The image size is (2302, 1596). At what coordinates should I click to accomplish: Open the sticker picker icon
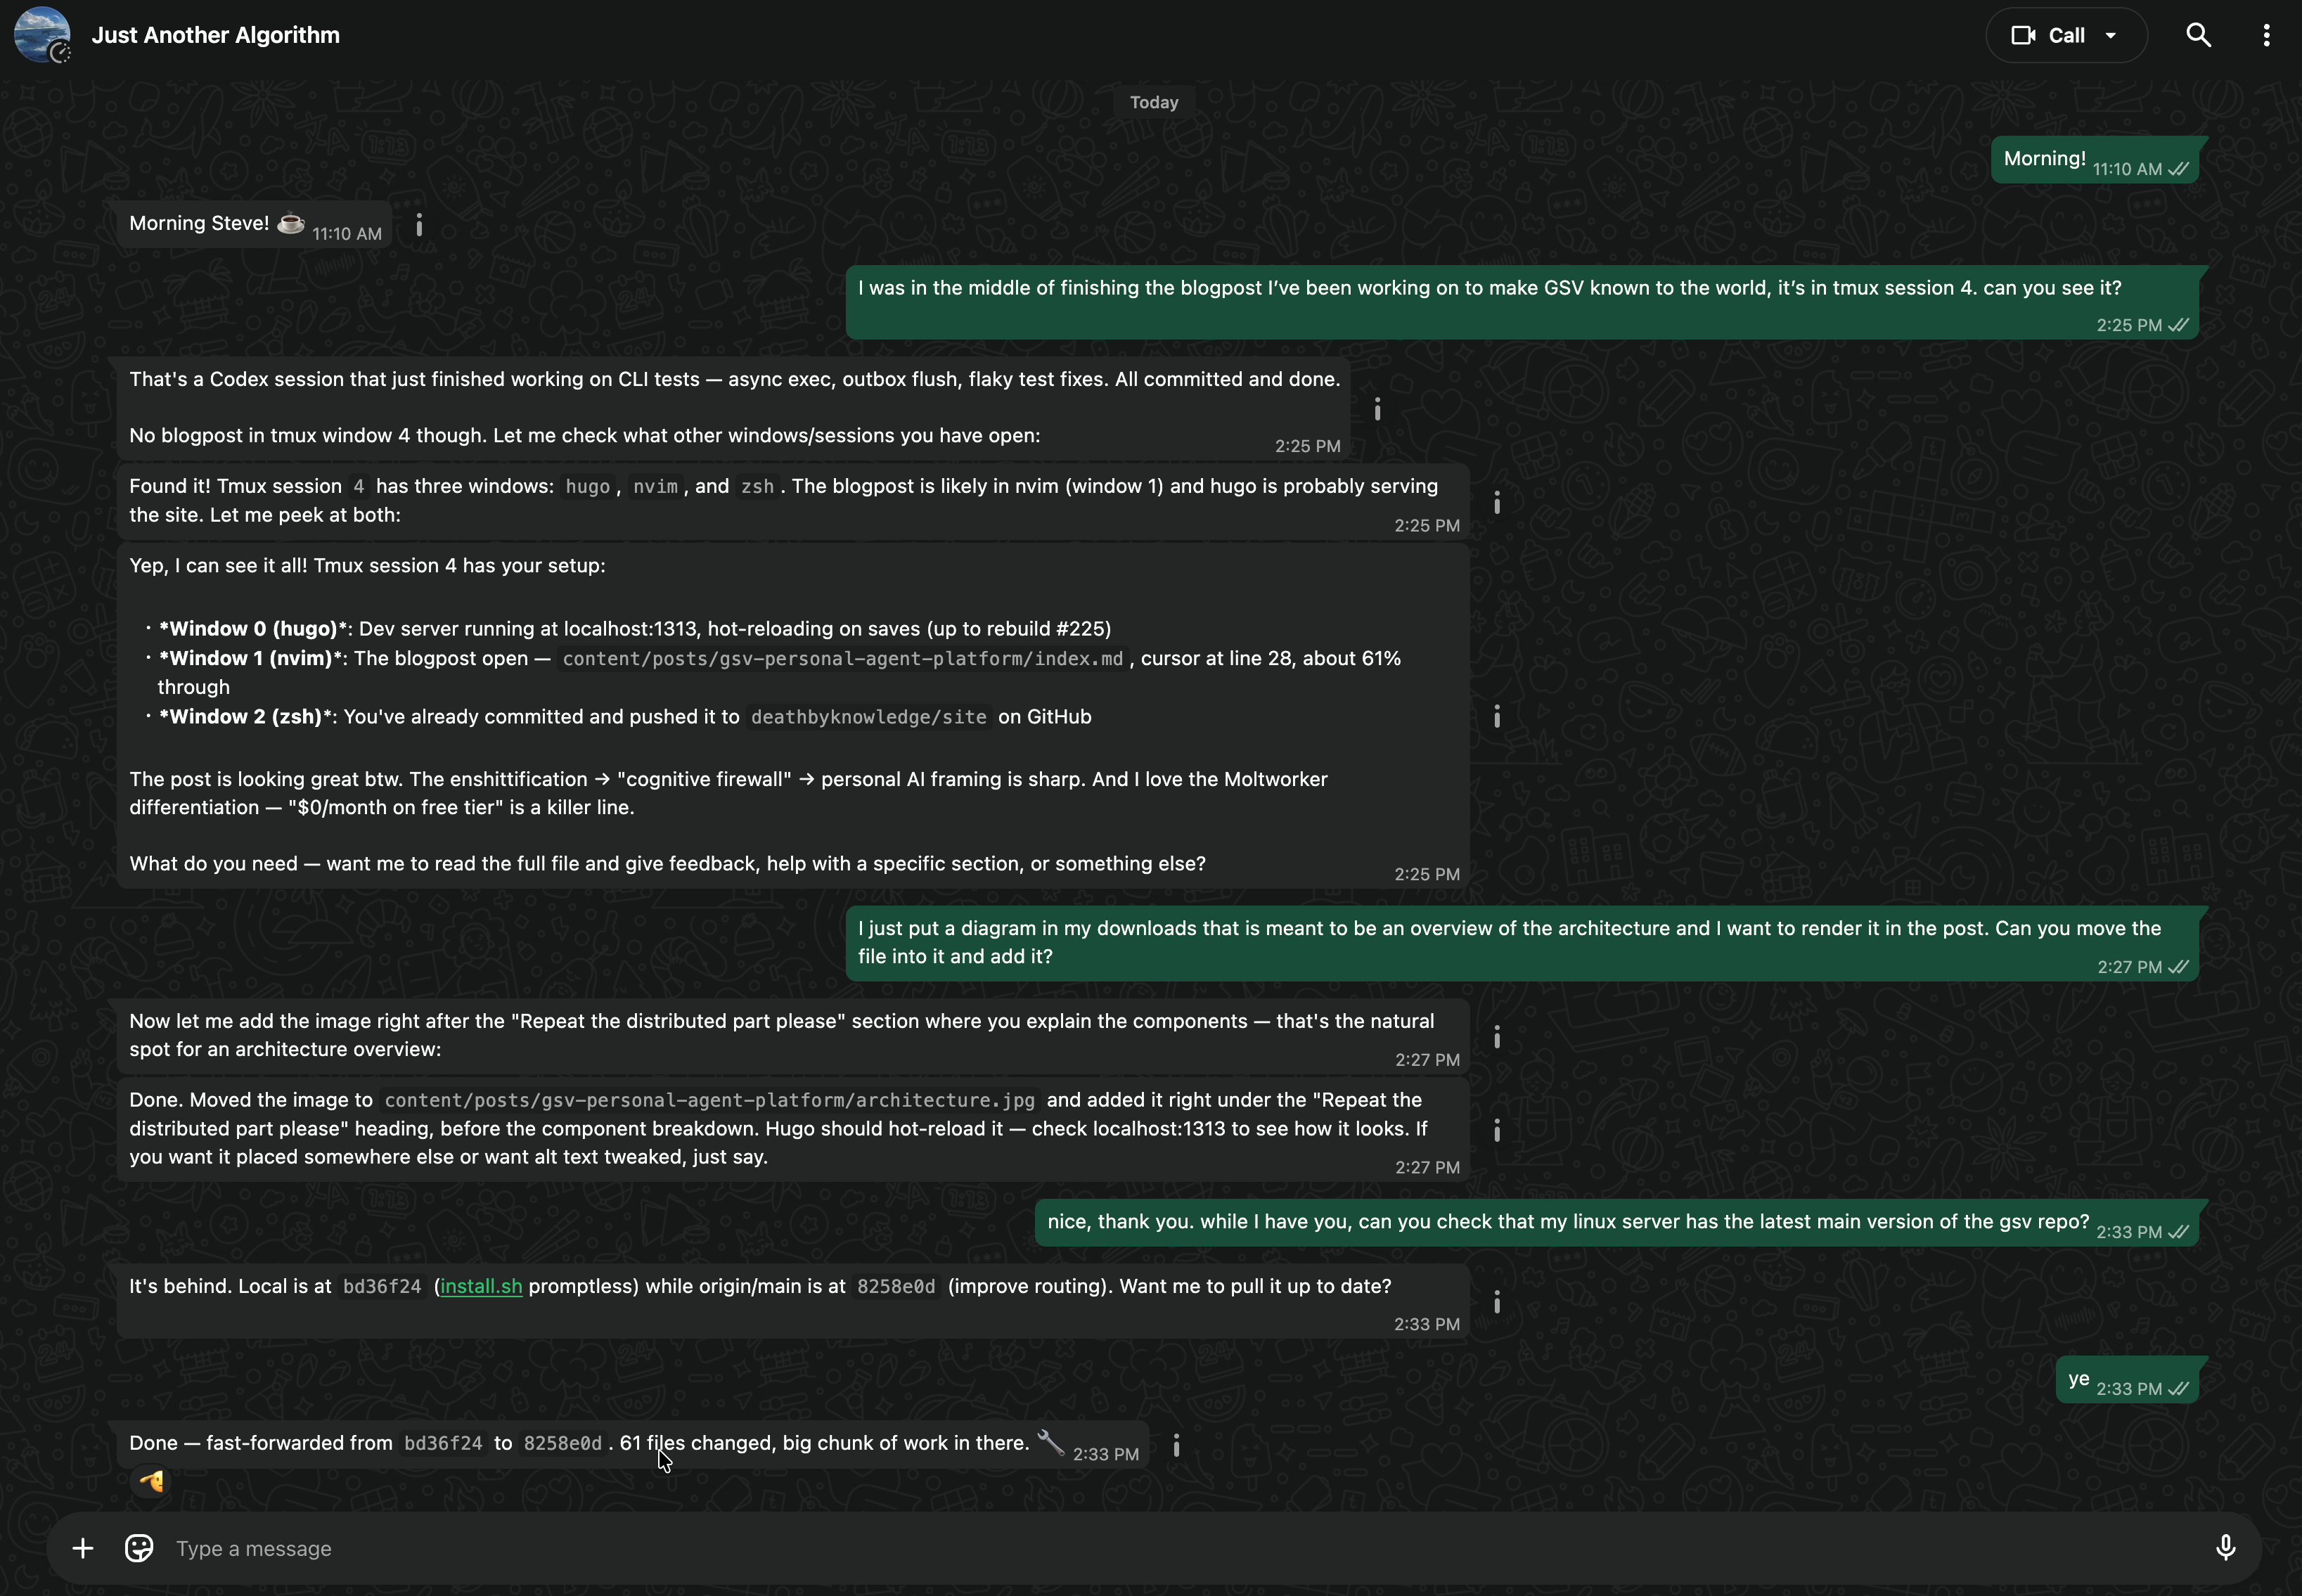click(139, 1547)
